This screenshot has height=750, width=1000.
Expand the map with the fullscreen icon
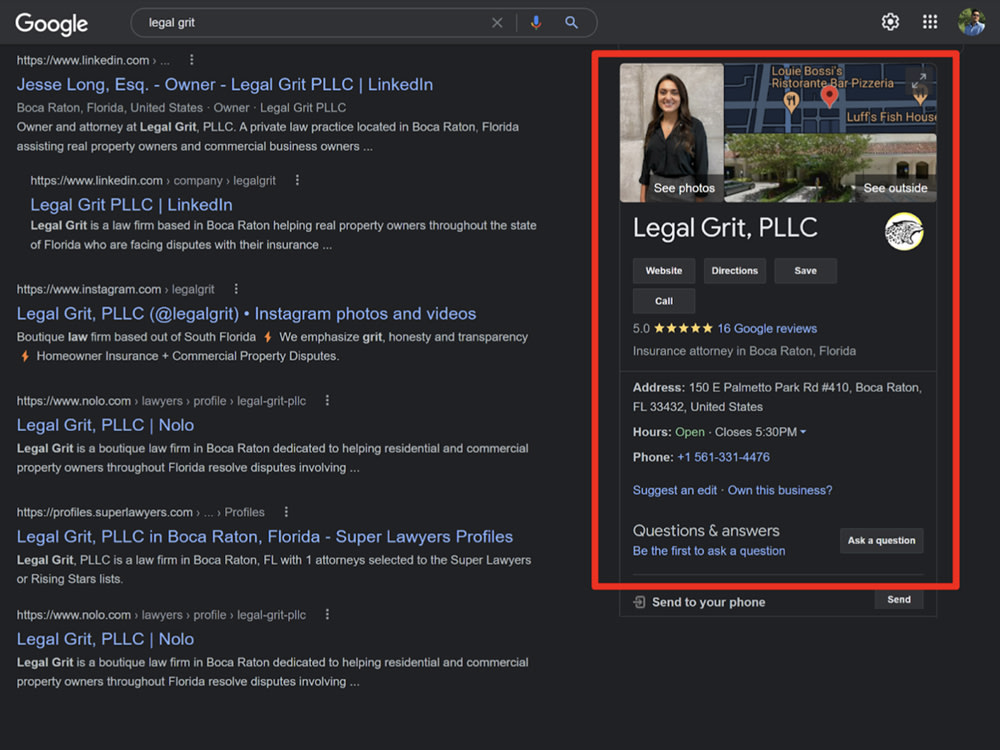point(918,81)
